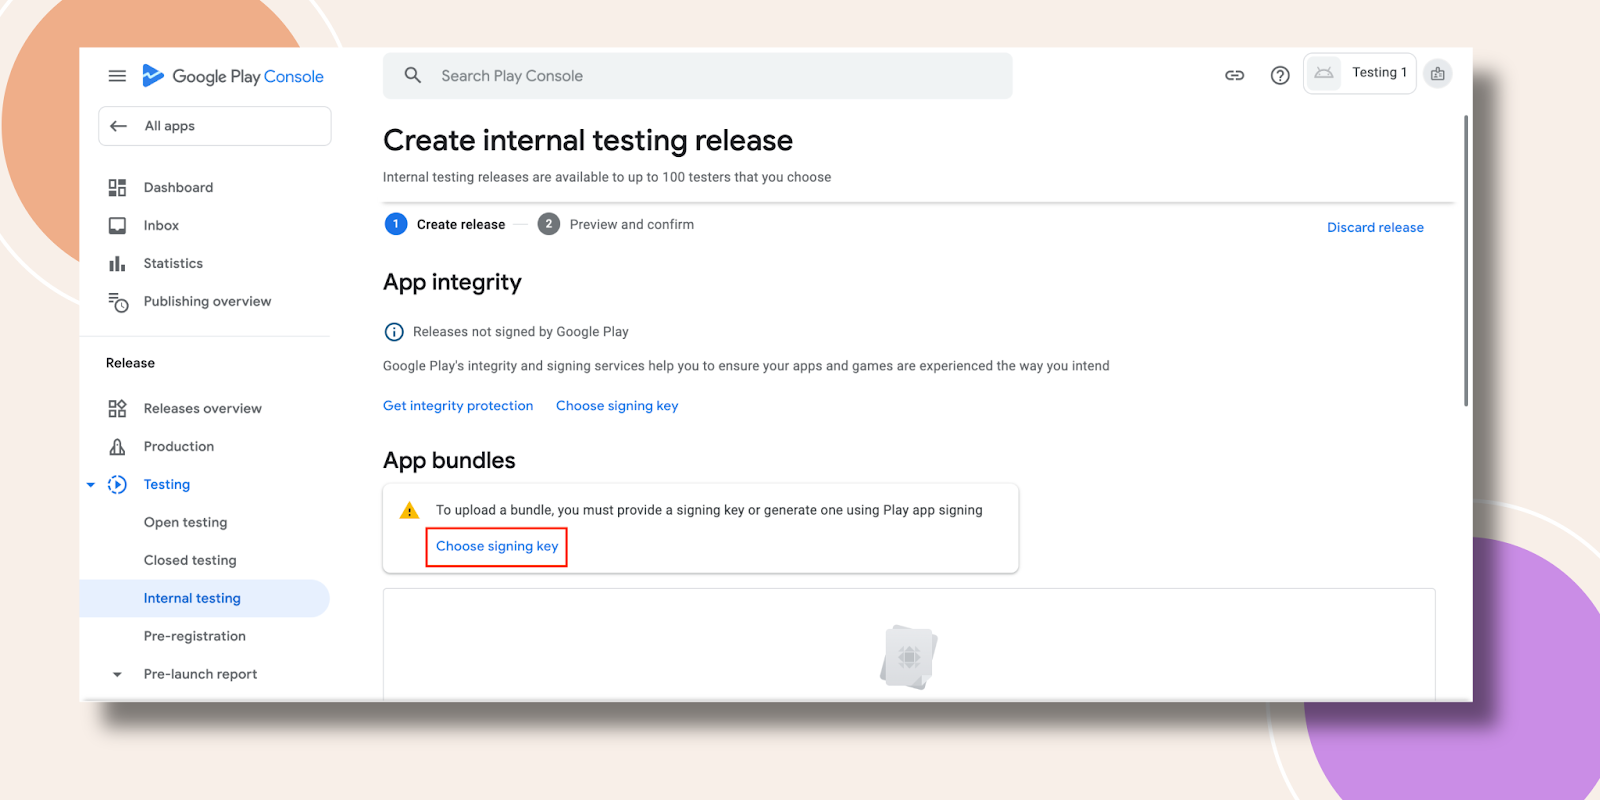Click Discard release link

(x=1375, y=228)
